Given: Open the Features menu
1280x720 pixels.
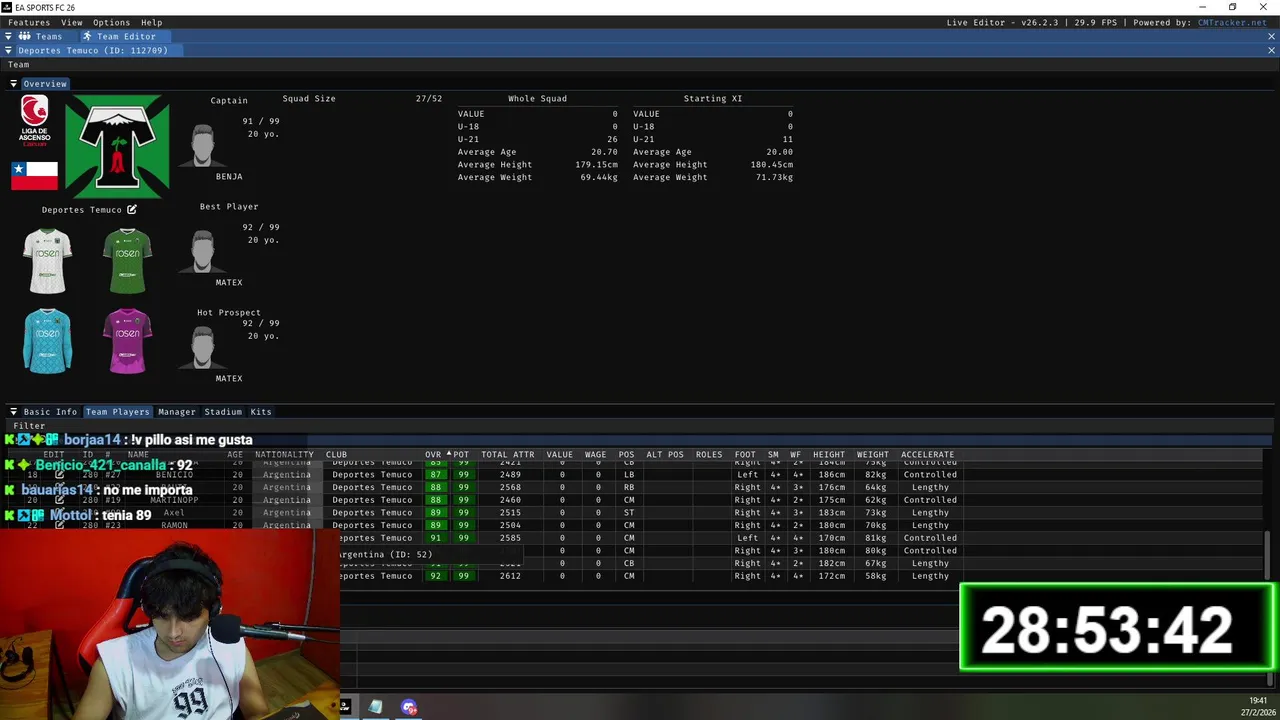Looking at the screenshot, I should pos(29,22).
